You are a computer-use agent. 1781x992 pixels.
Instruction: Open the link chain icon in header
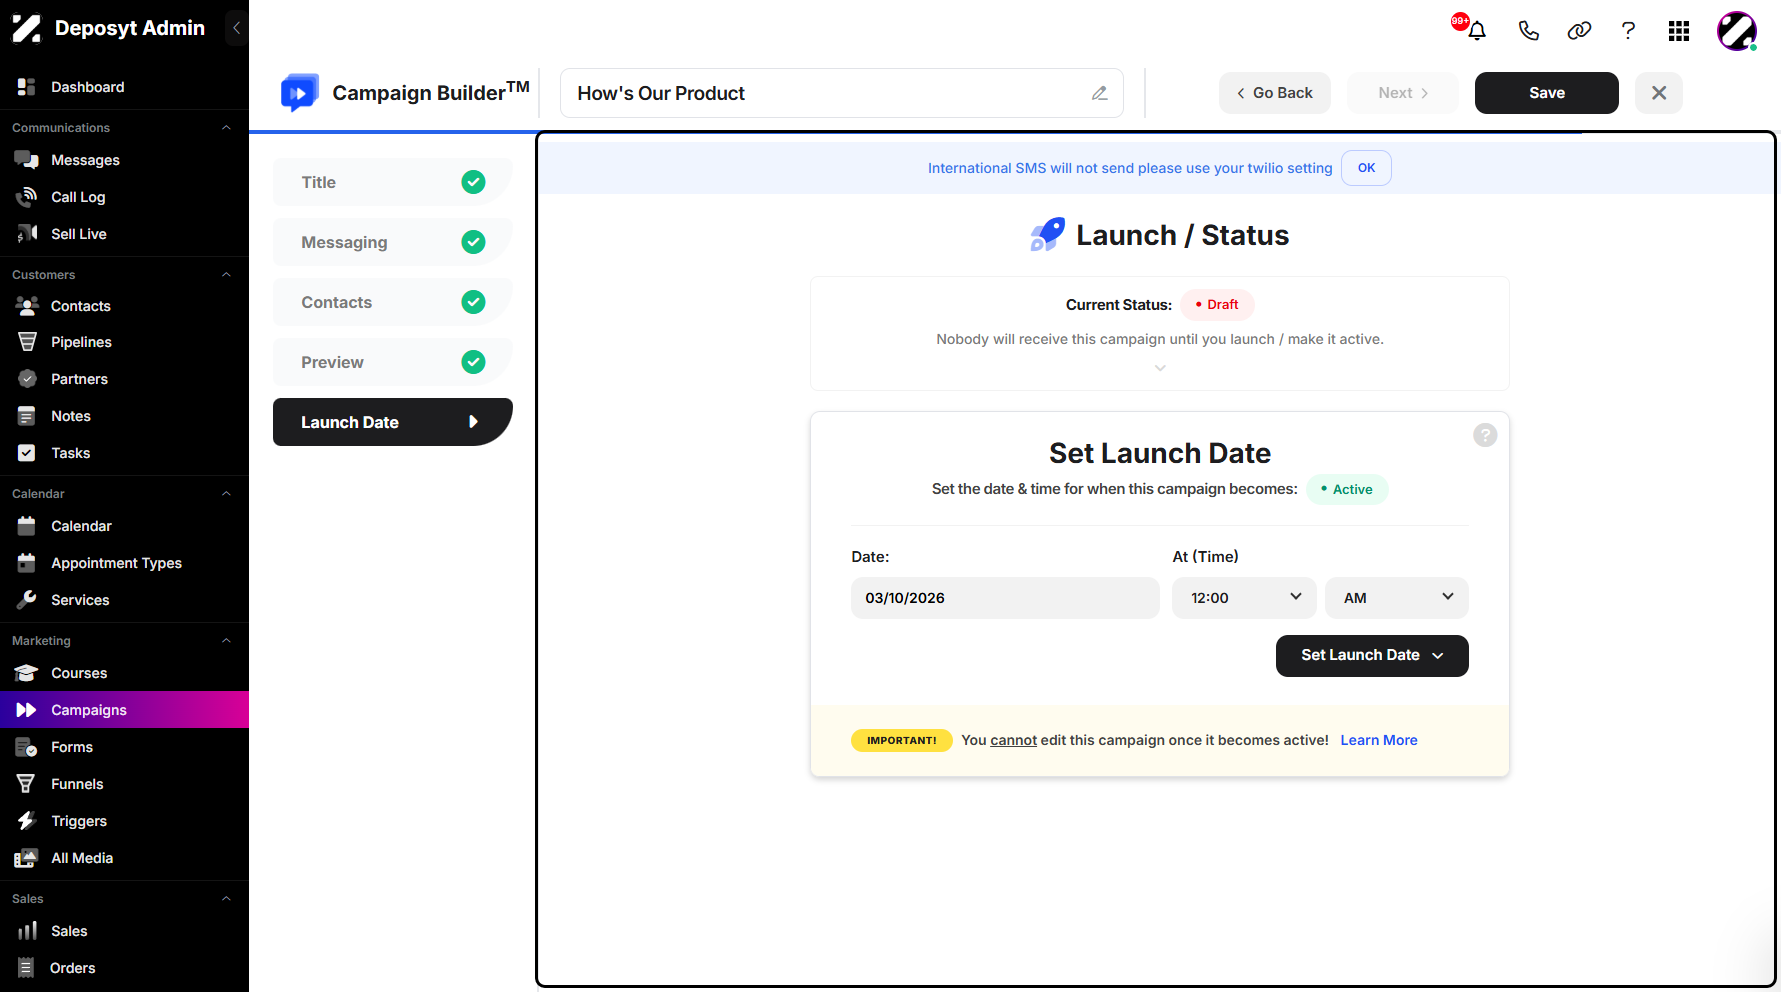coord(1579,31)
